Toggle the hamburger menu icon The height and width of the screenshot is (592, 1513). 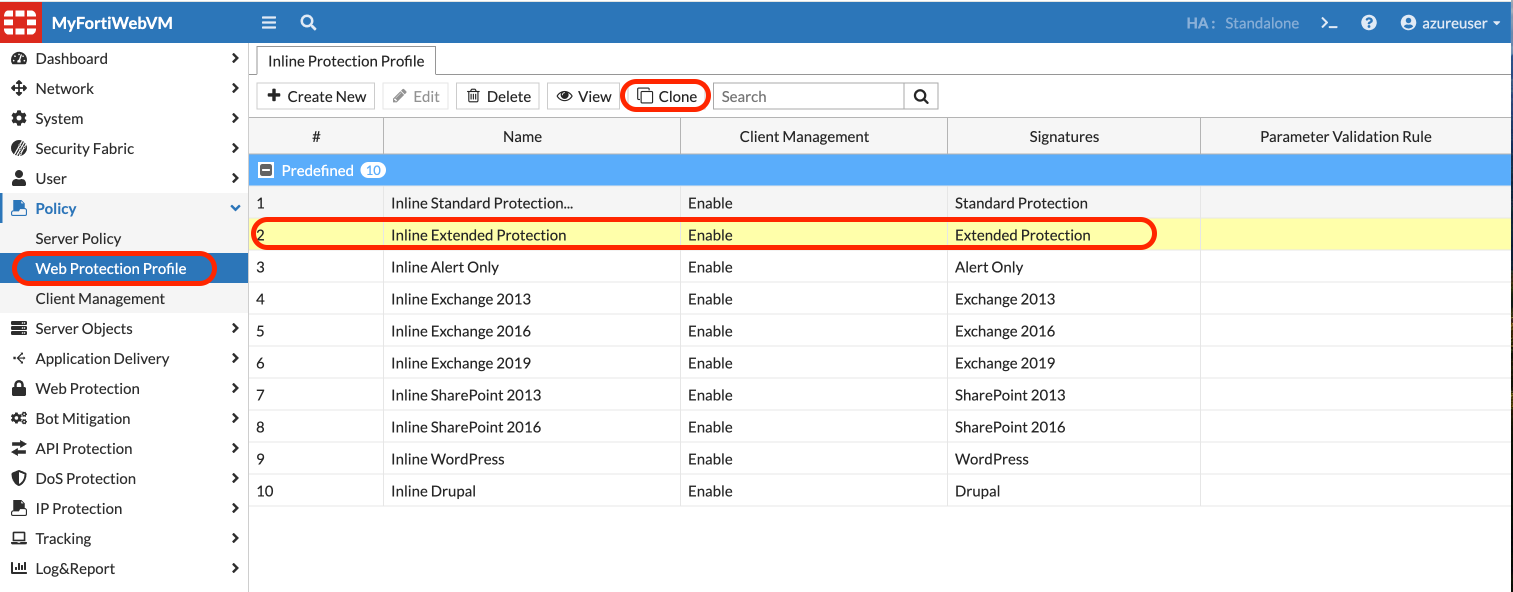[269, 22]
